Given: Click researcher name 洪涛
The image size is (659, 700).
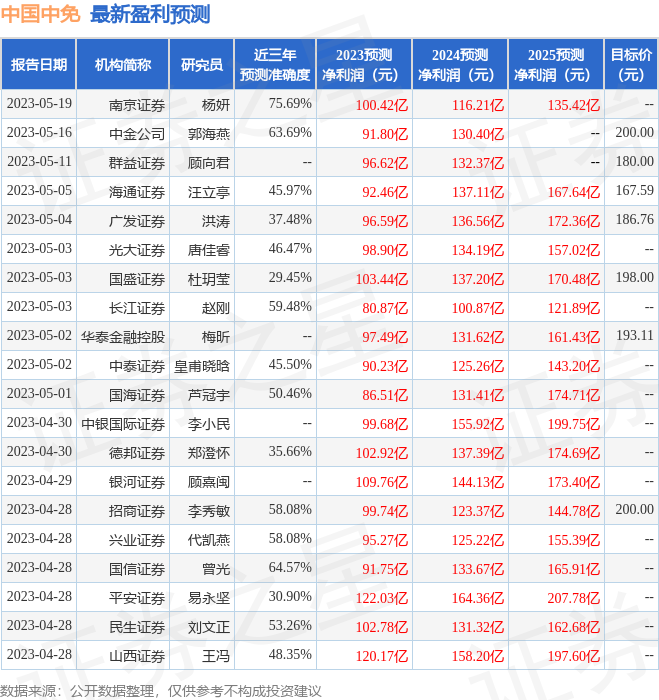Looking at the screenshot, I should click(216, 221).
